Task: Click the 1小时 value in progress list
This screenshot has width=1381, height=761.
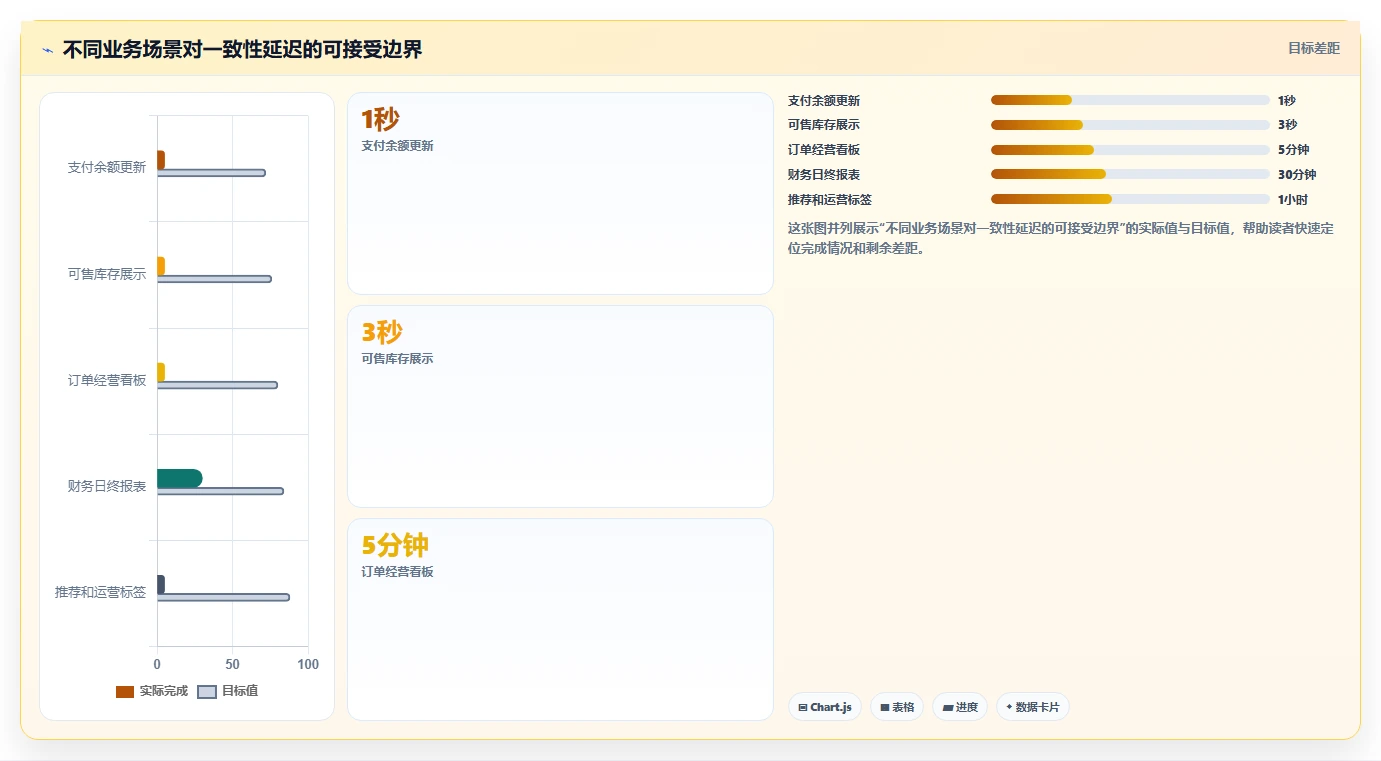Action: (1293, 200)
